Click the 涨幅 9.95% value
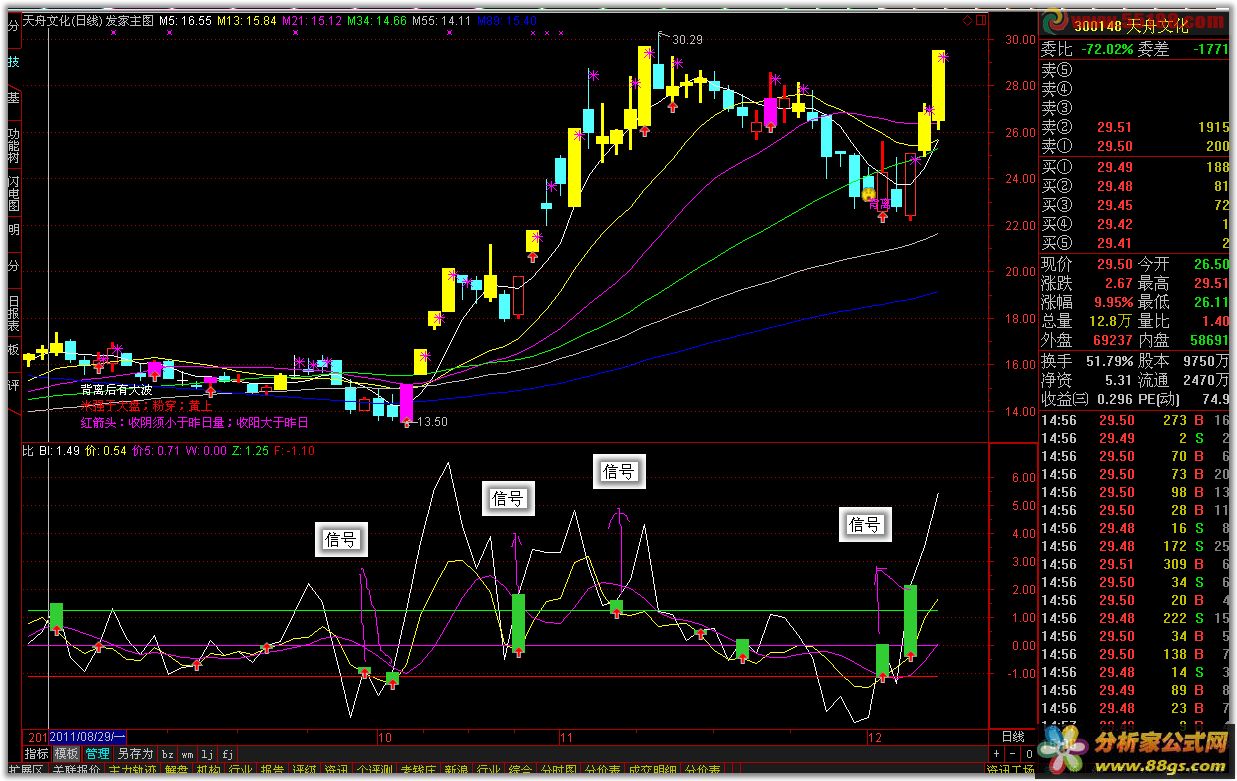This screenshot has height=781, width=1237. tap(1112, 302)
